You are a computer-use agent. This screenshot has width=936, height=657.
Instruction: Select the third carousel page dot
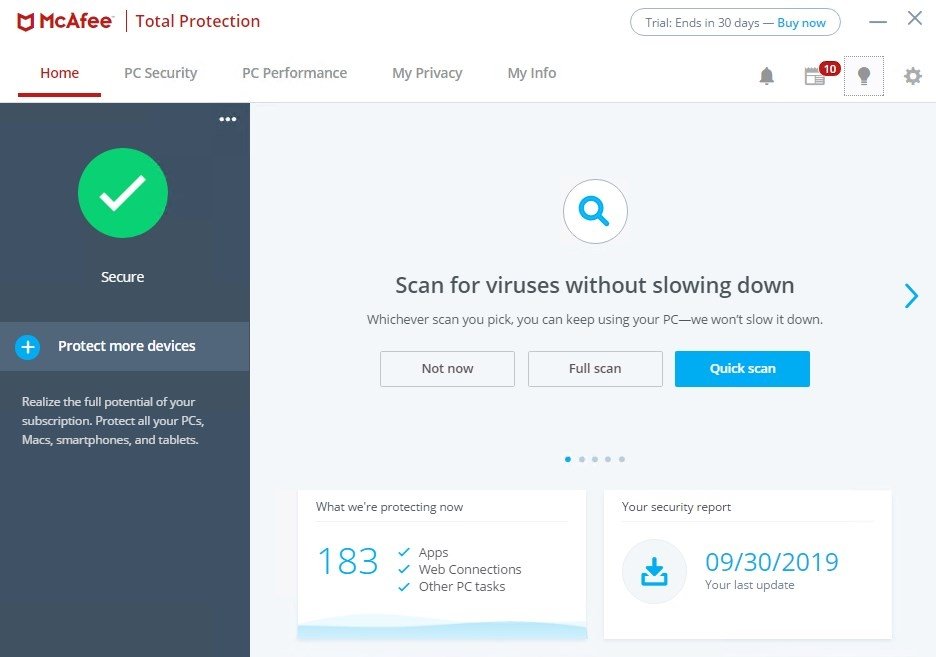595,459
